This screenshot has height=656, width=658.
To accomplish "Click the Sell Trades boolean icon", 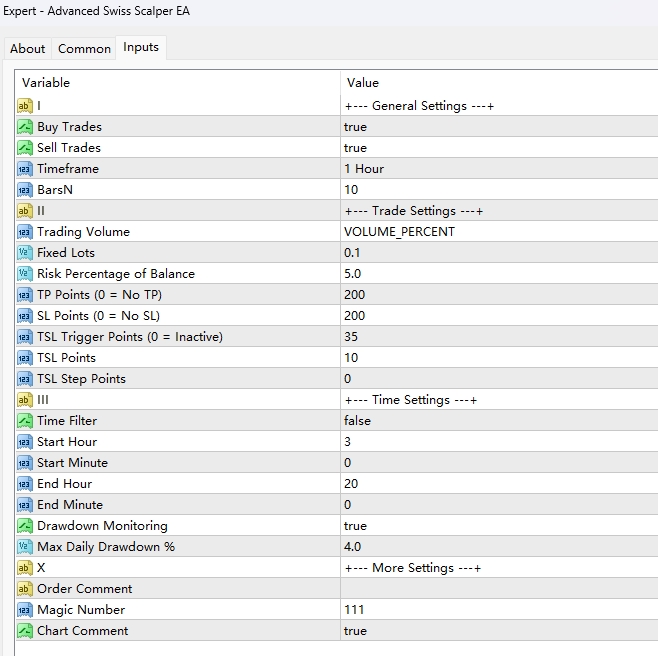I will [25, 148].
